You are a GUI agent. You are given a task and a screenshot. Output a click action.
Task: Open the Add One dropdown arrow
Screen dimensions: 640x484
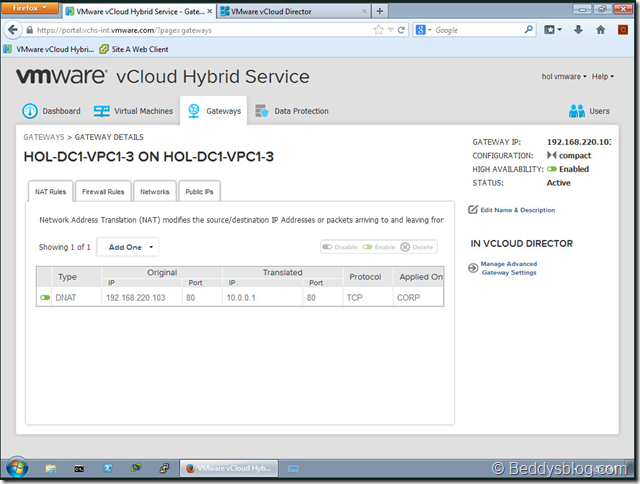click(151, 247)
